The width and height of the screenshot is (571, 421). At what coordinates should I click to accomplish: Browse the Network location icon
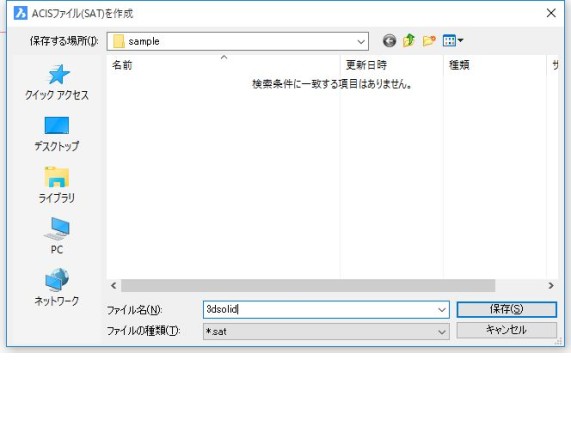tap(57, 287)
